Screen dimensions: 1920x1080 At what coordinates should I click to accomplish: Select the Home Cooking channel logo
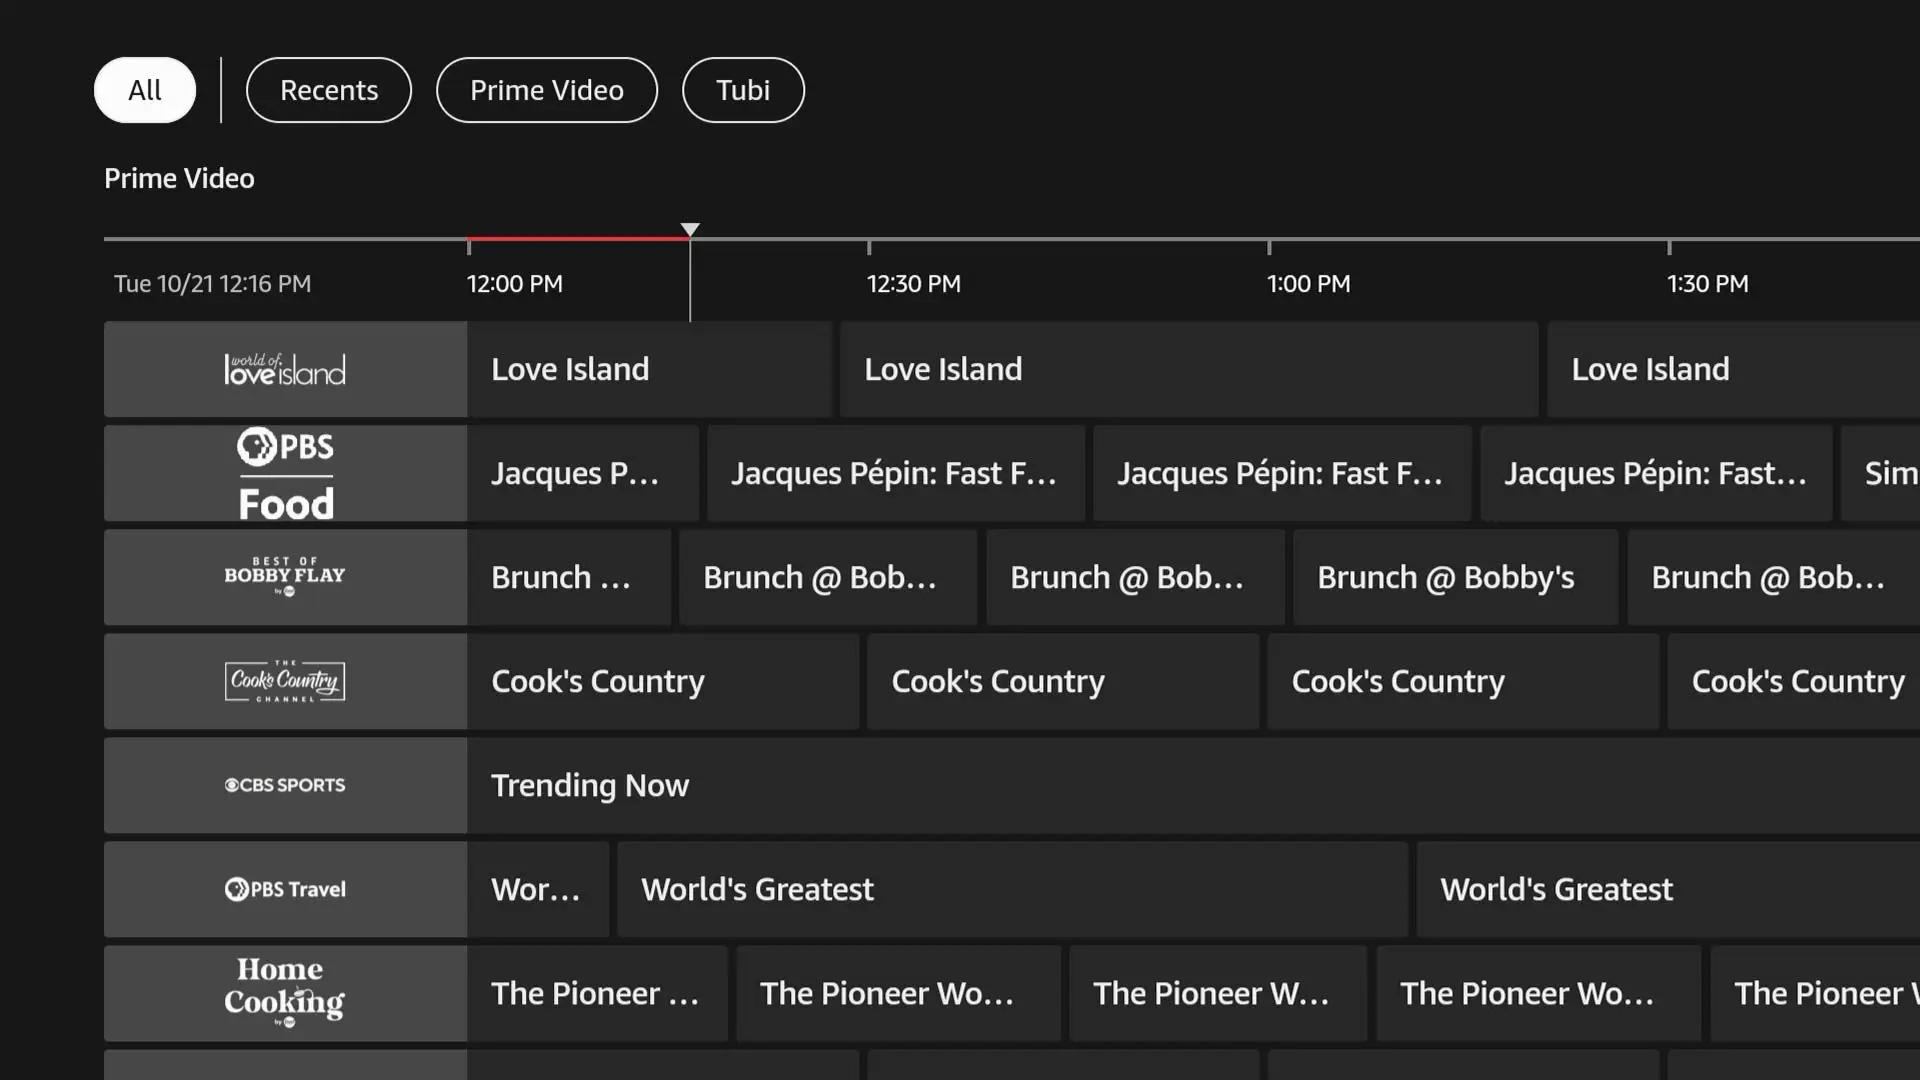285,993
